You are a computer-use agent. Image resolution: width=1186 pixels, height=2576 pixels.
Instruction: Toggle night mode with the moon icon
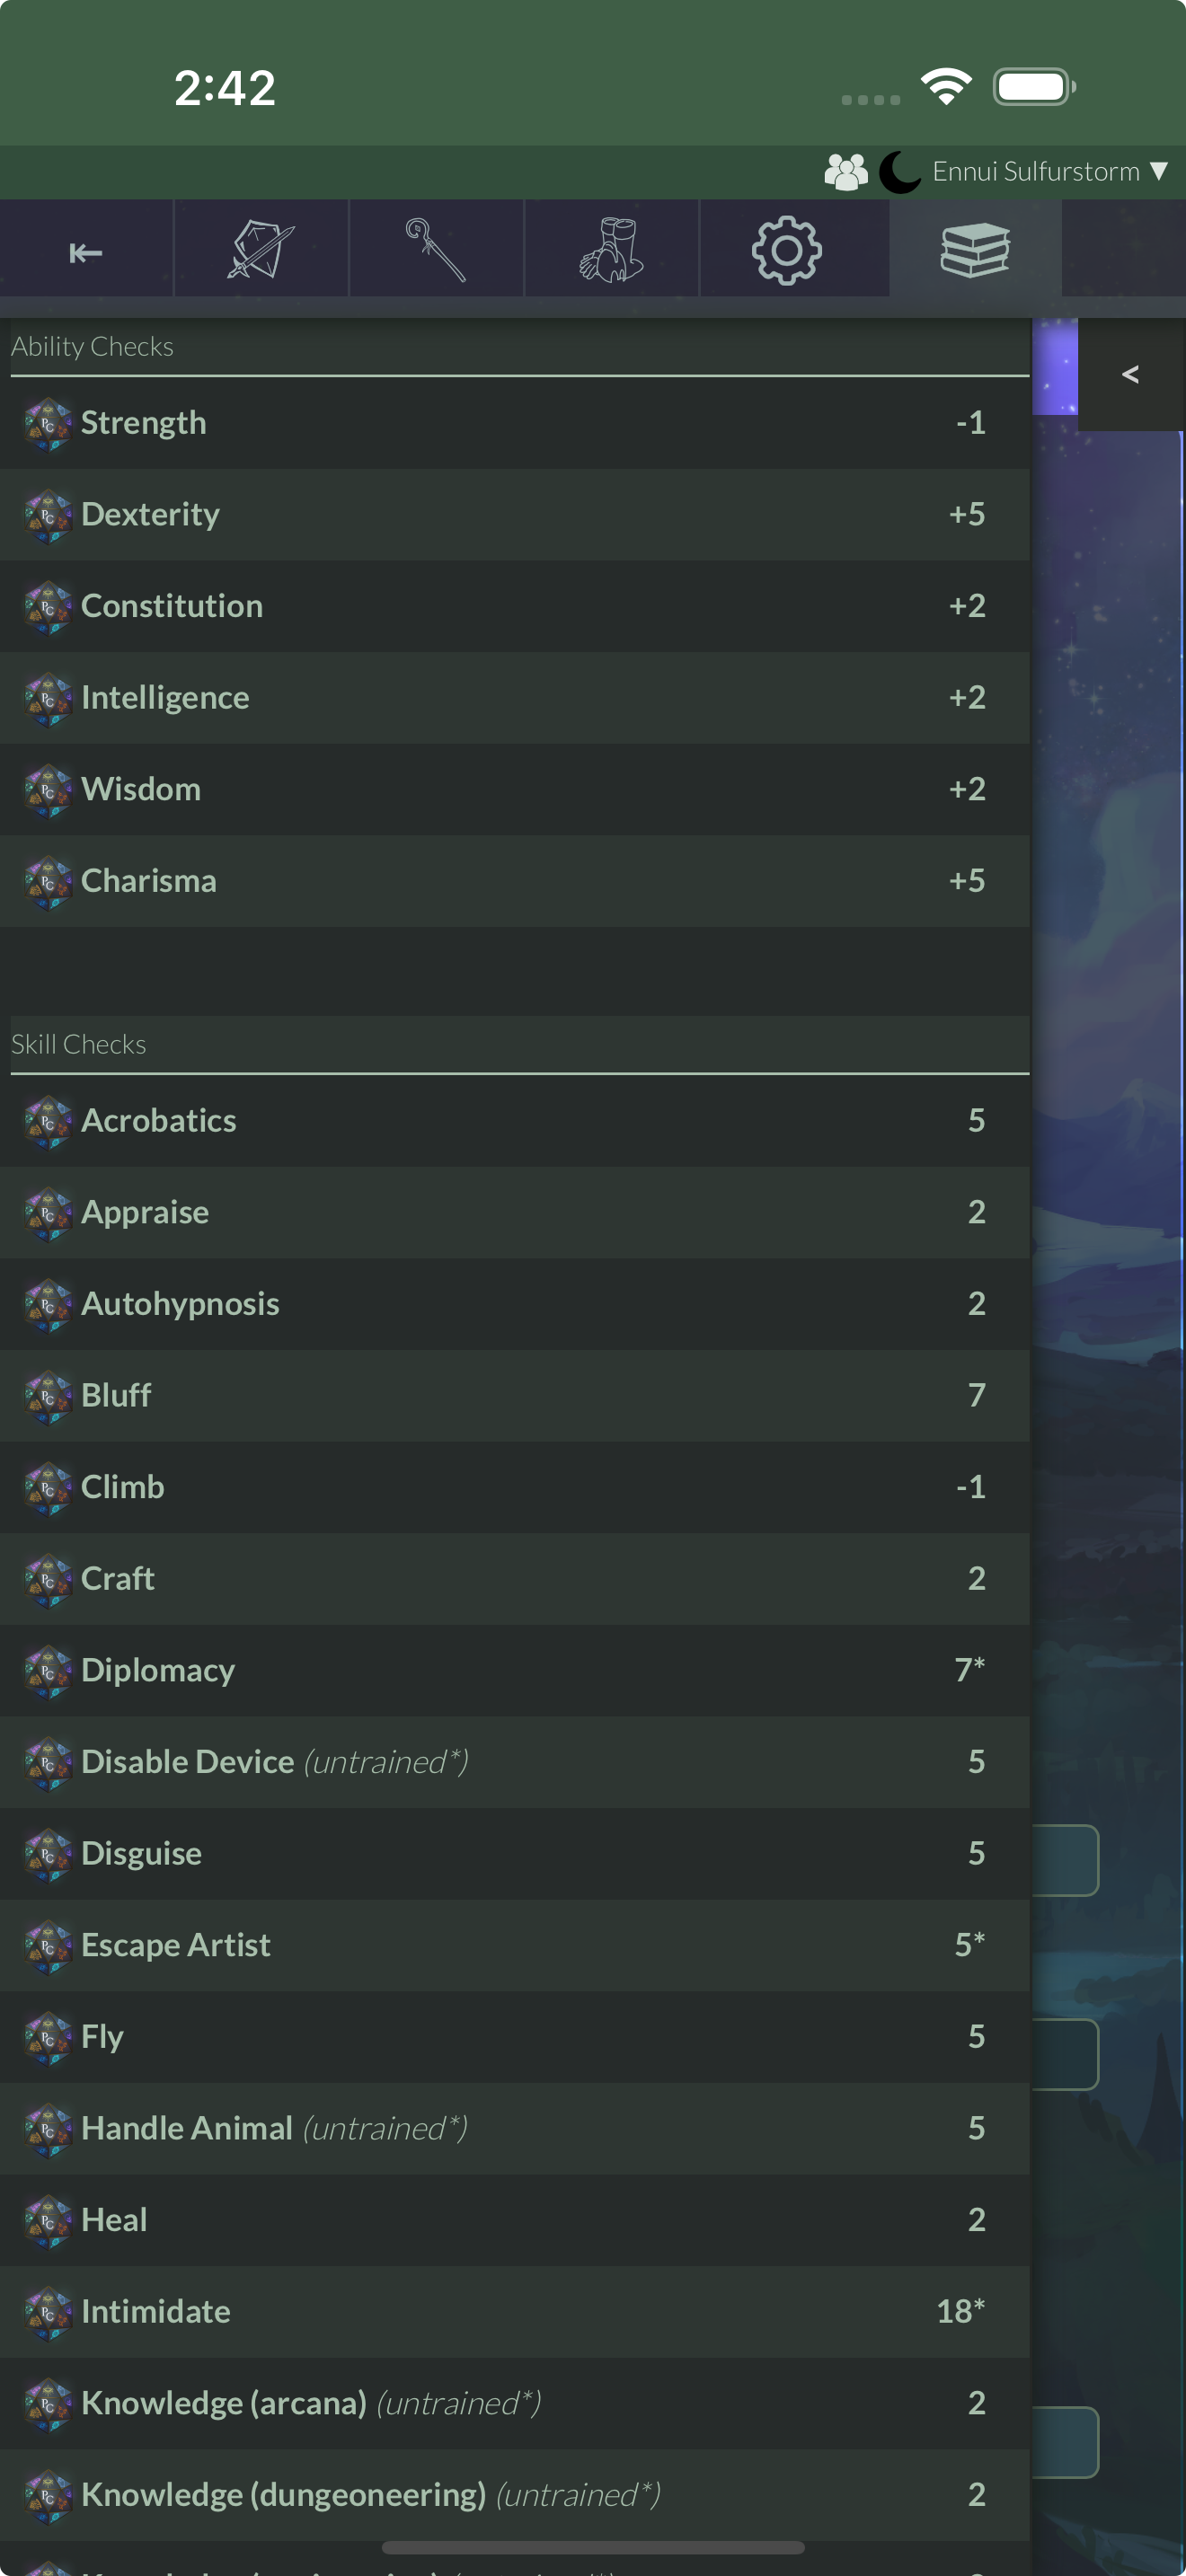coord(899,172)
